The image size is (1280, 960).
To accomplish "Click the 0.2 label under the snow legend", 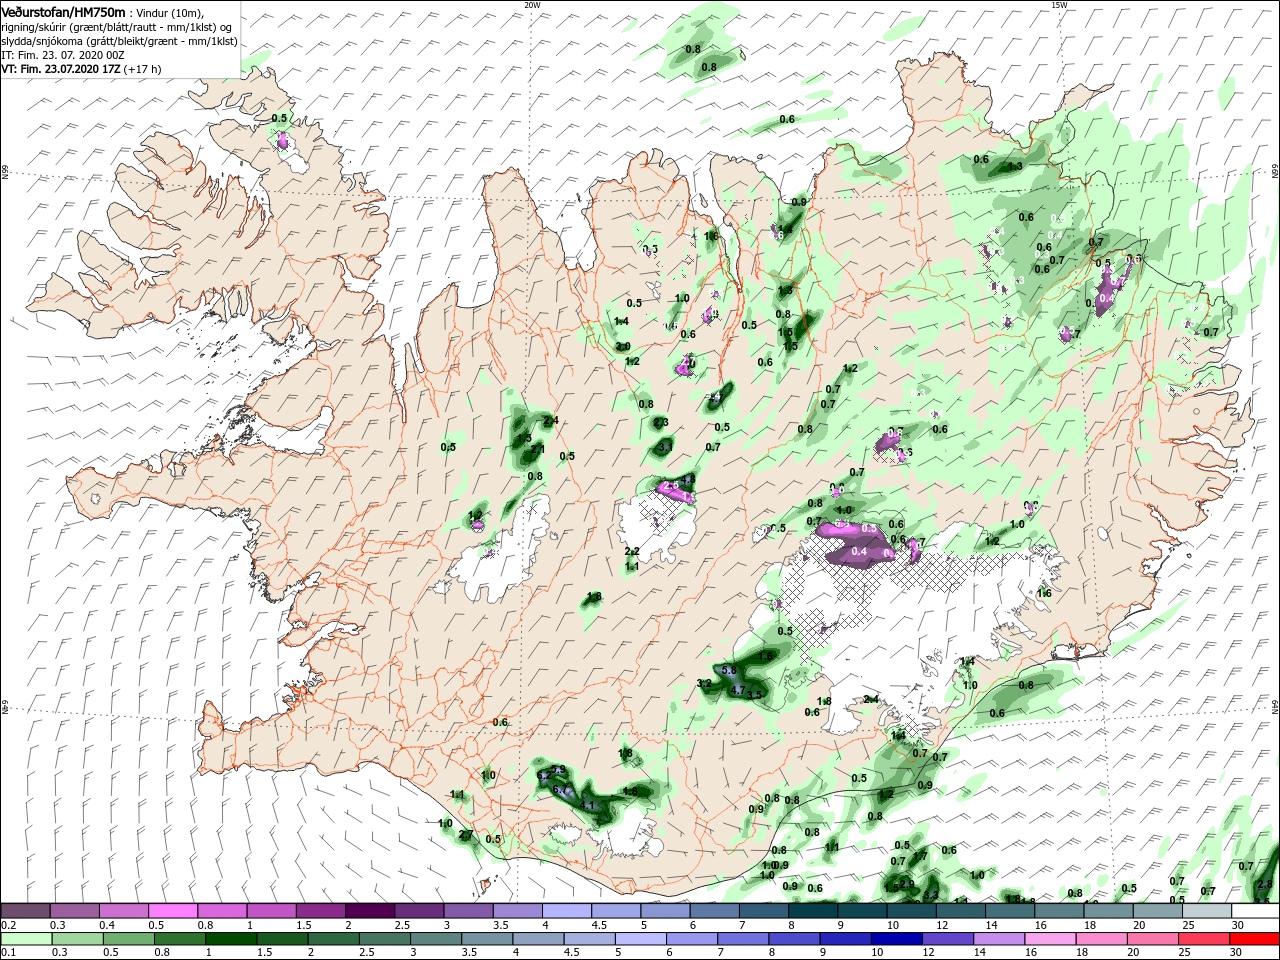I will pos(8,925).
